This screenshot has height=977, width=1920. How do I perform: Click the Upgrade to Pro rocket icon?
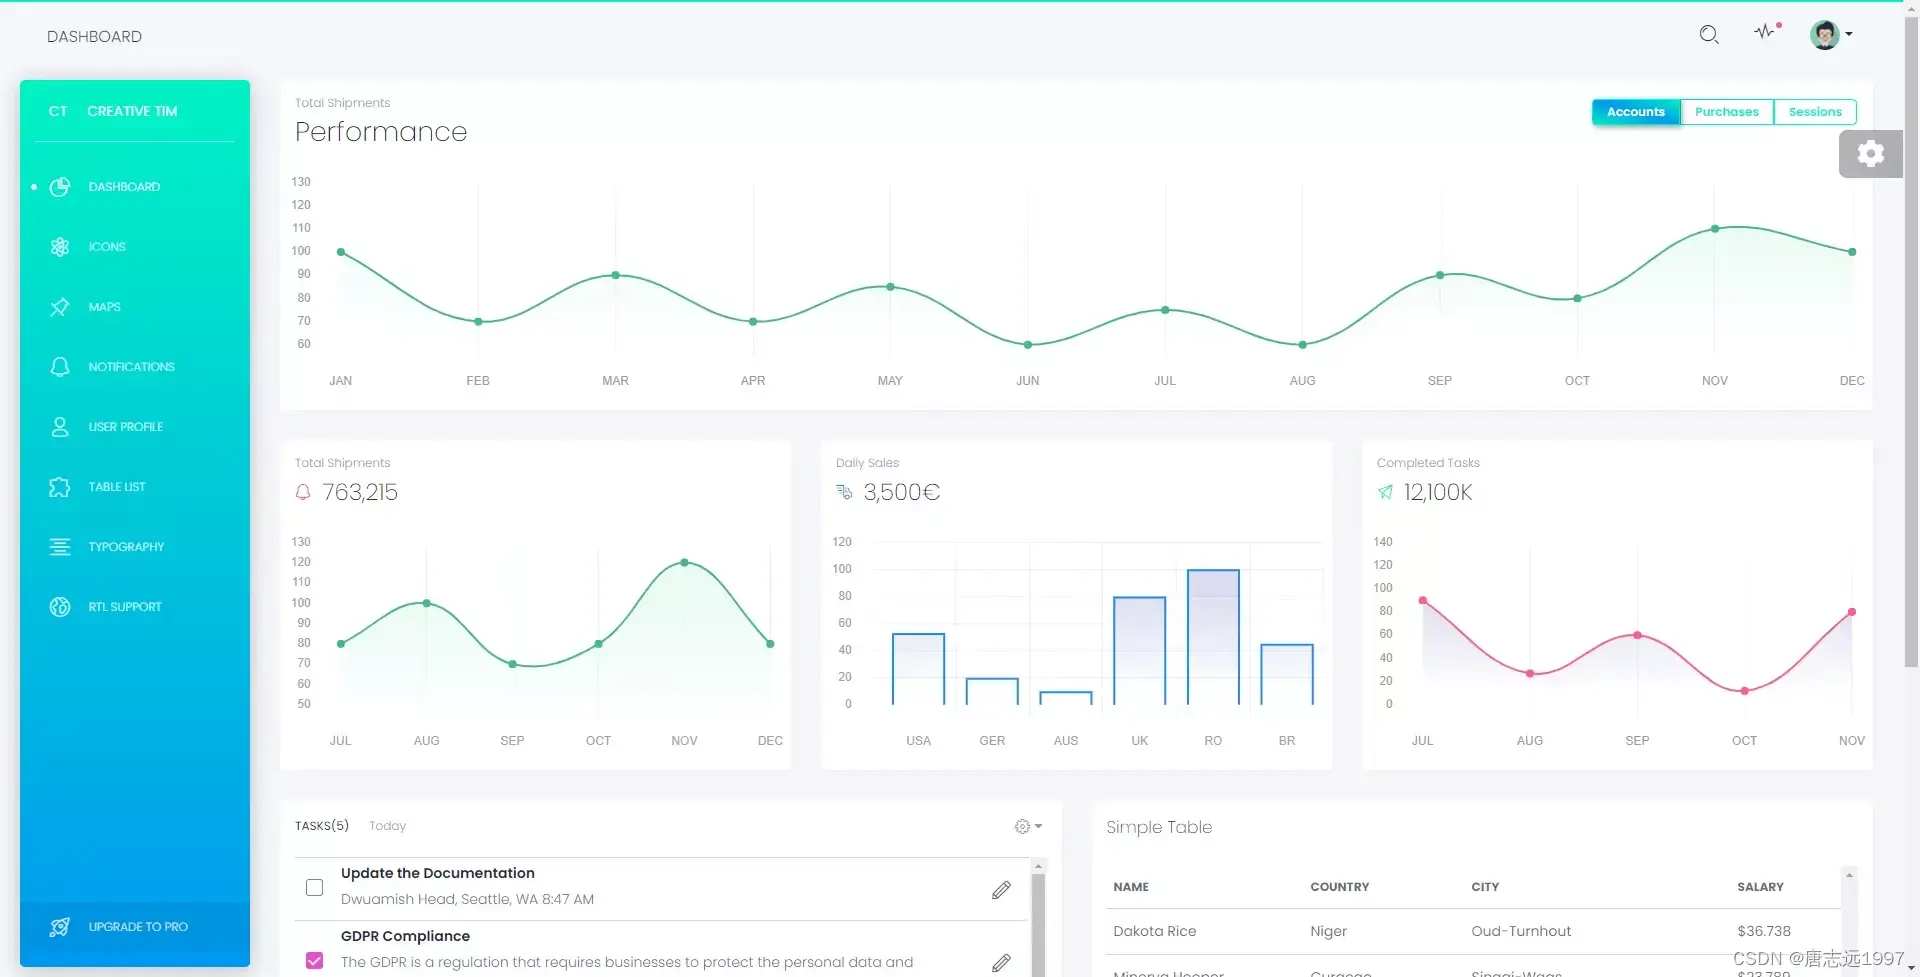60,927
